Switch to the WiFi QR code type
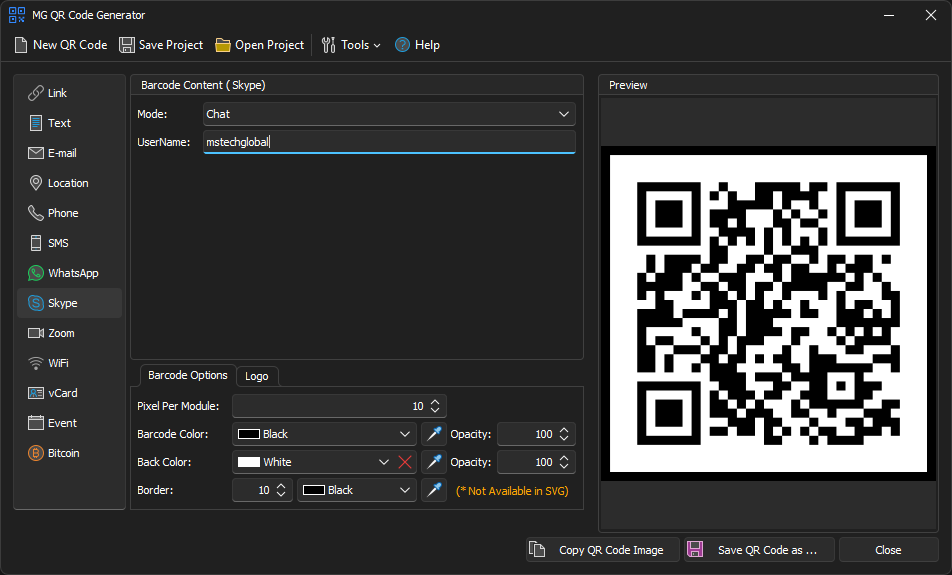Viewport: 952px width, 575px height. 69,363
